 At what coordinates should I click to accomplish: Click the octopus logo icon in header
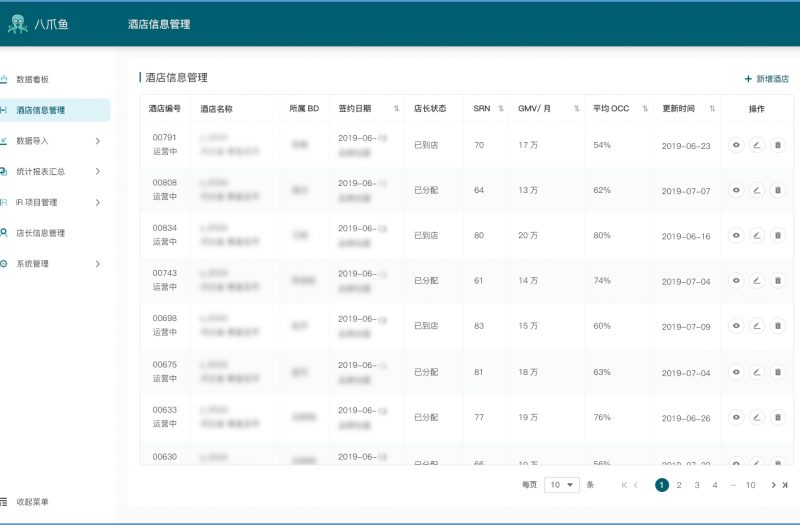[18, 24]
